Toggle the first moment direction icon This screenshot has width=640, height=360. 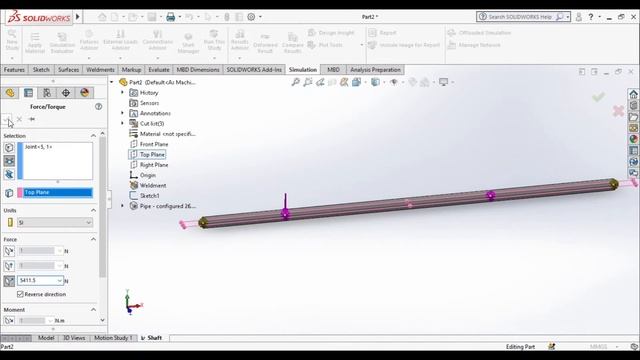pyautogui.click(x=9, y=321)
